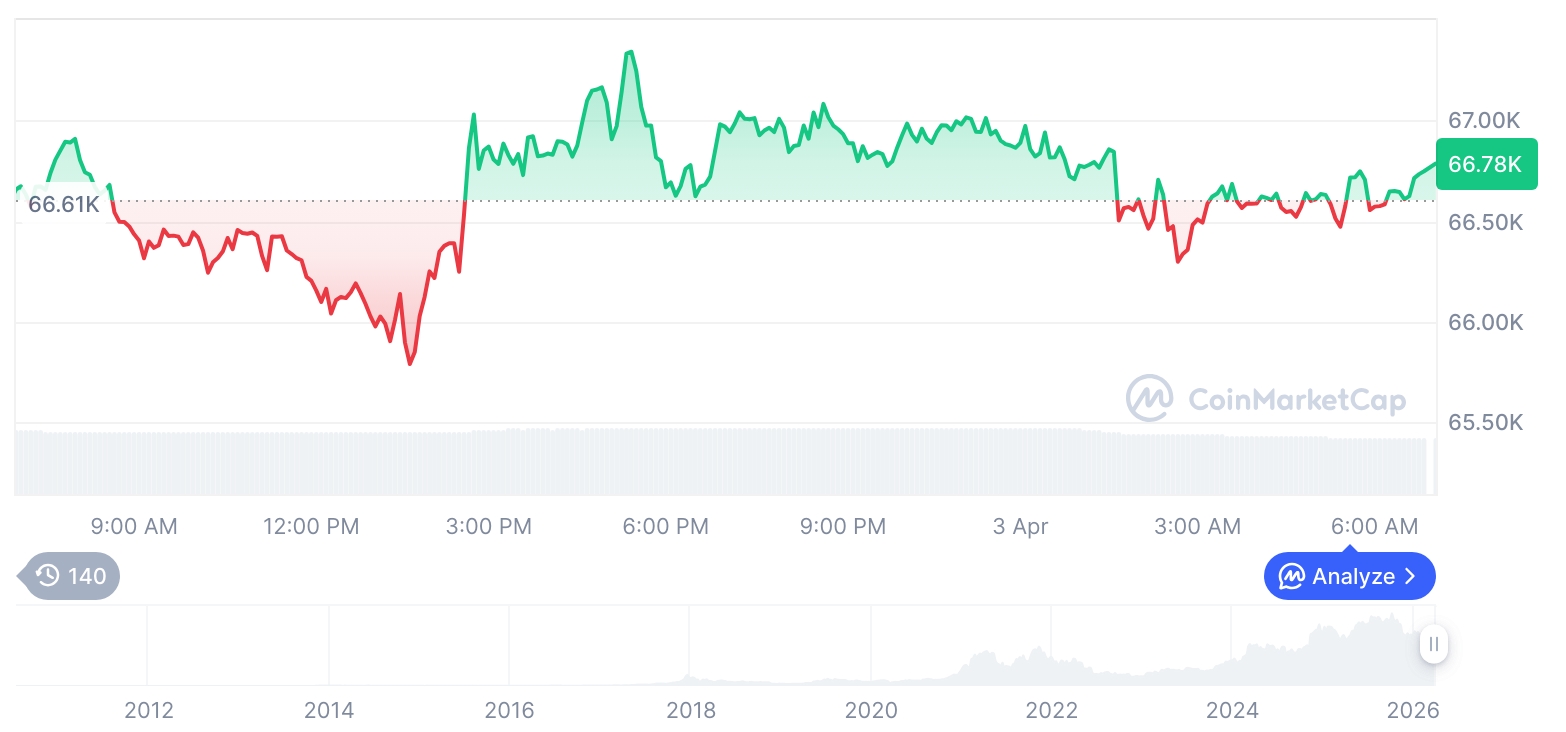Click the 9:00 AM time axis label
The width and height of the screenshot is (1566, 732).
(x=134, y=526)
